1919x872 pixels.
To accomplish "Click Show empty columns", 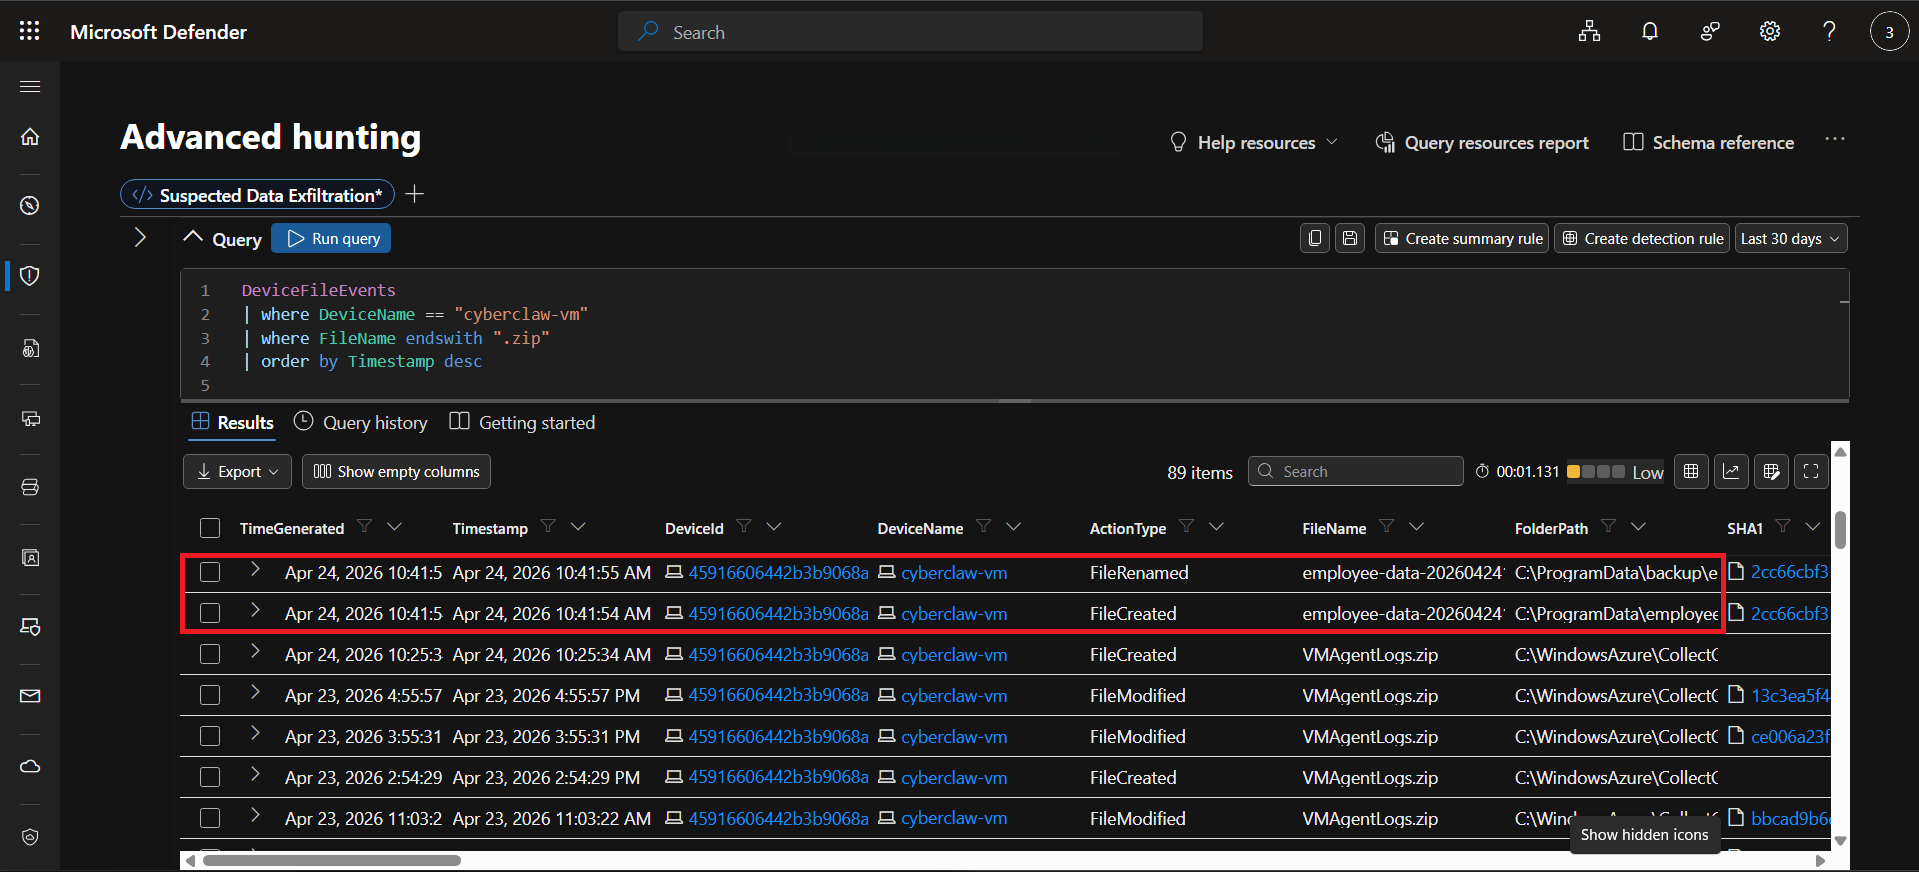I will (x=396, y=472).
